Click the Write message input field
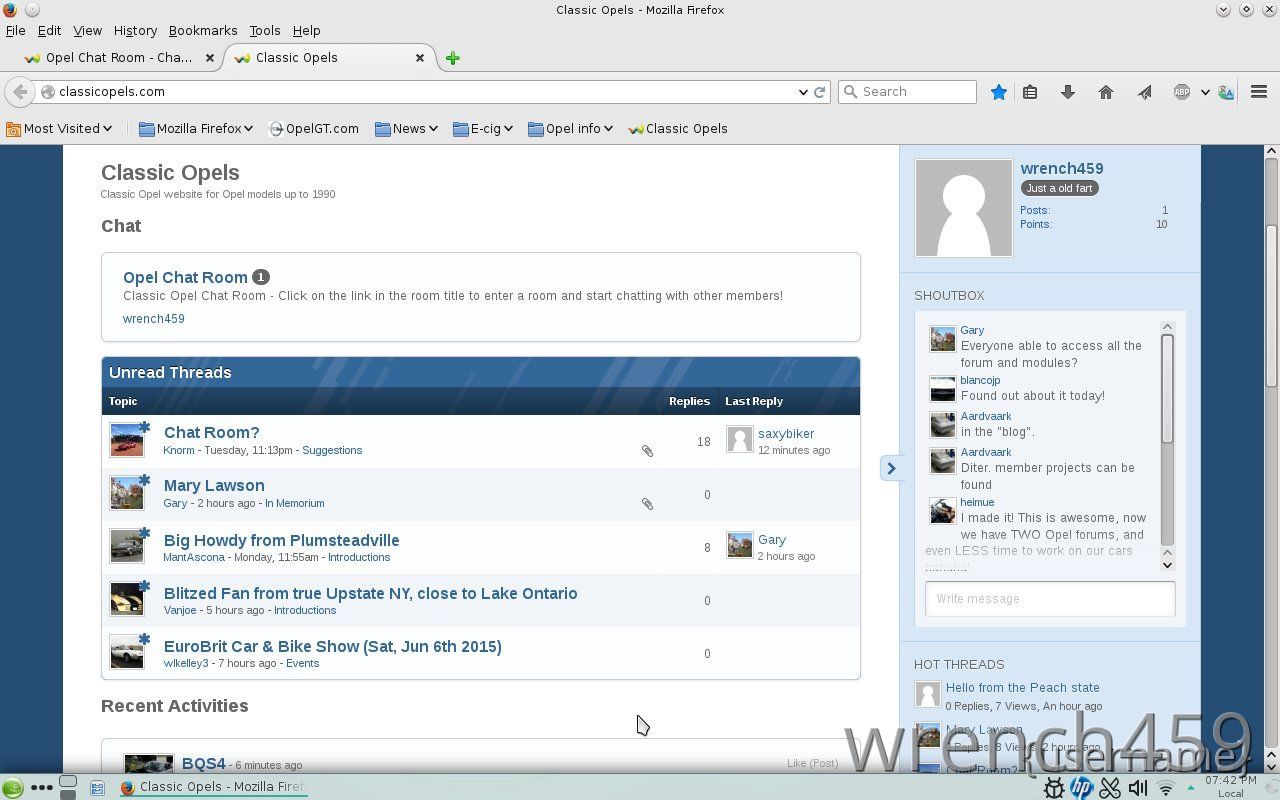The height and width of the screenshot is (800, 1280). point(1049,598)
